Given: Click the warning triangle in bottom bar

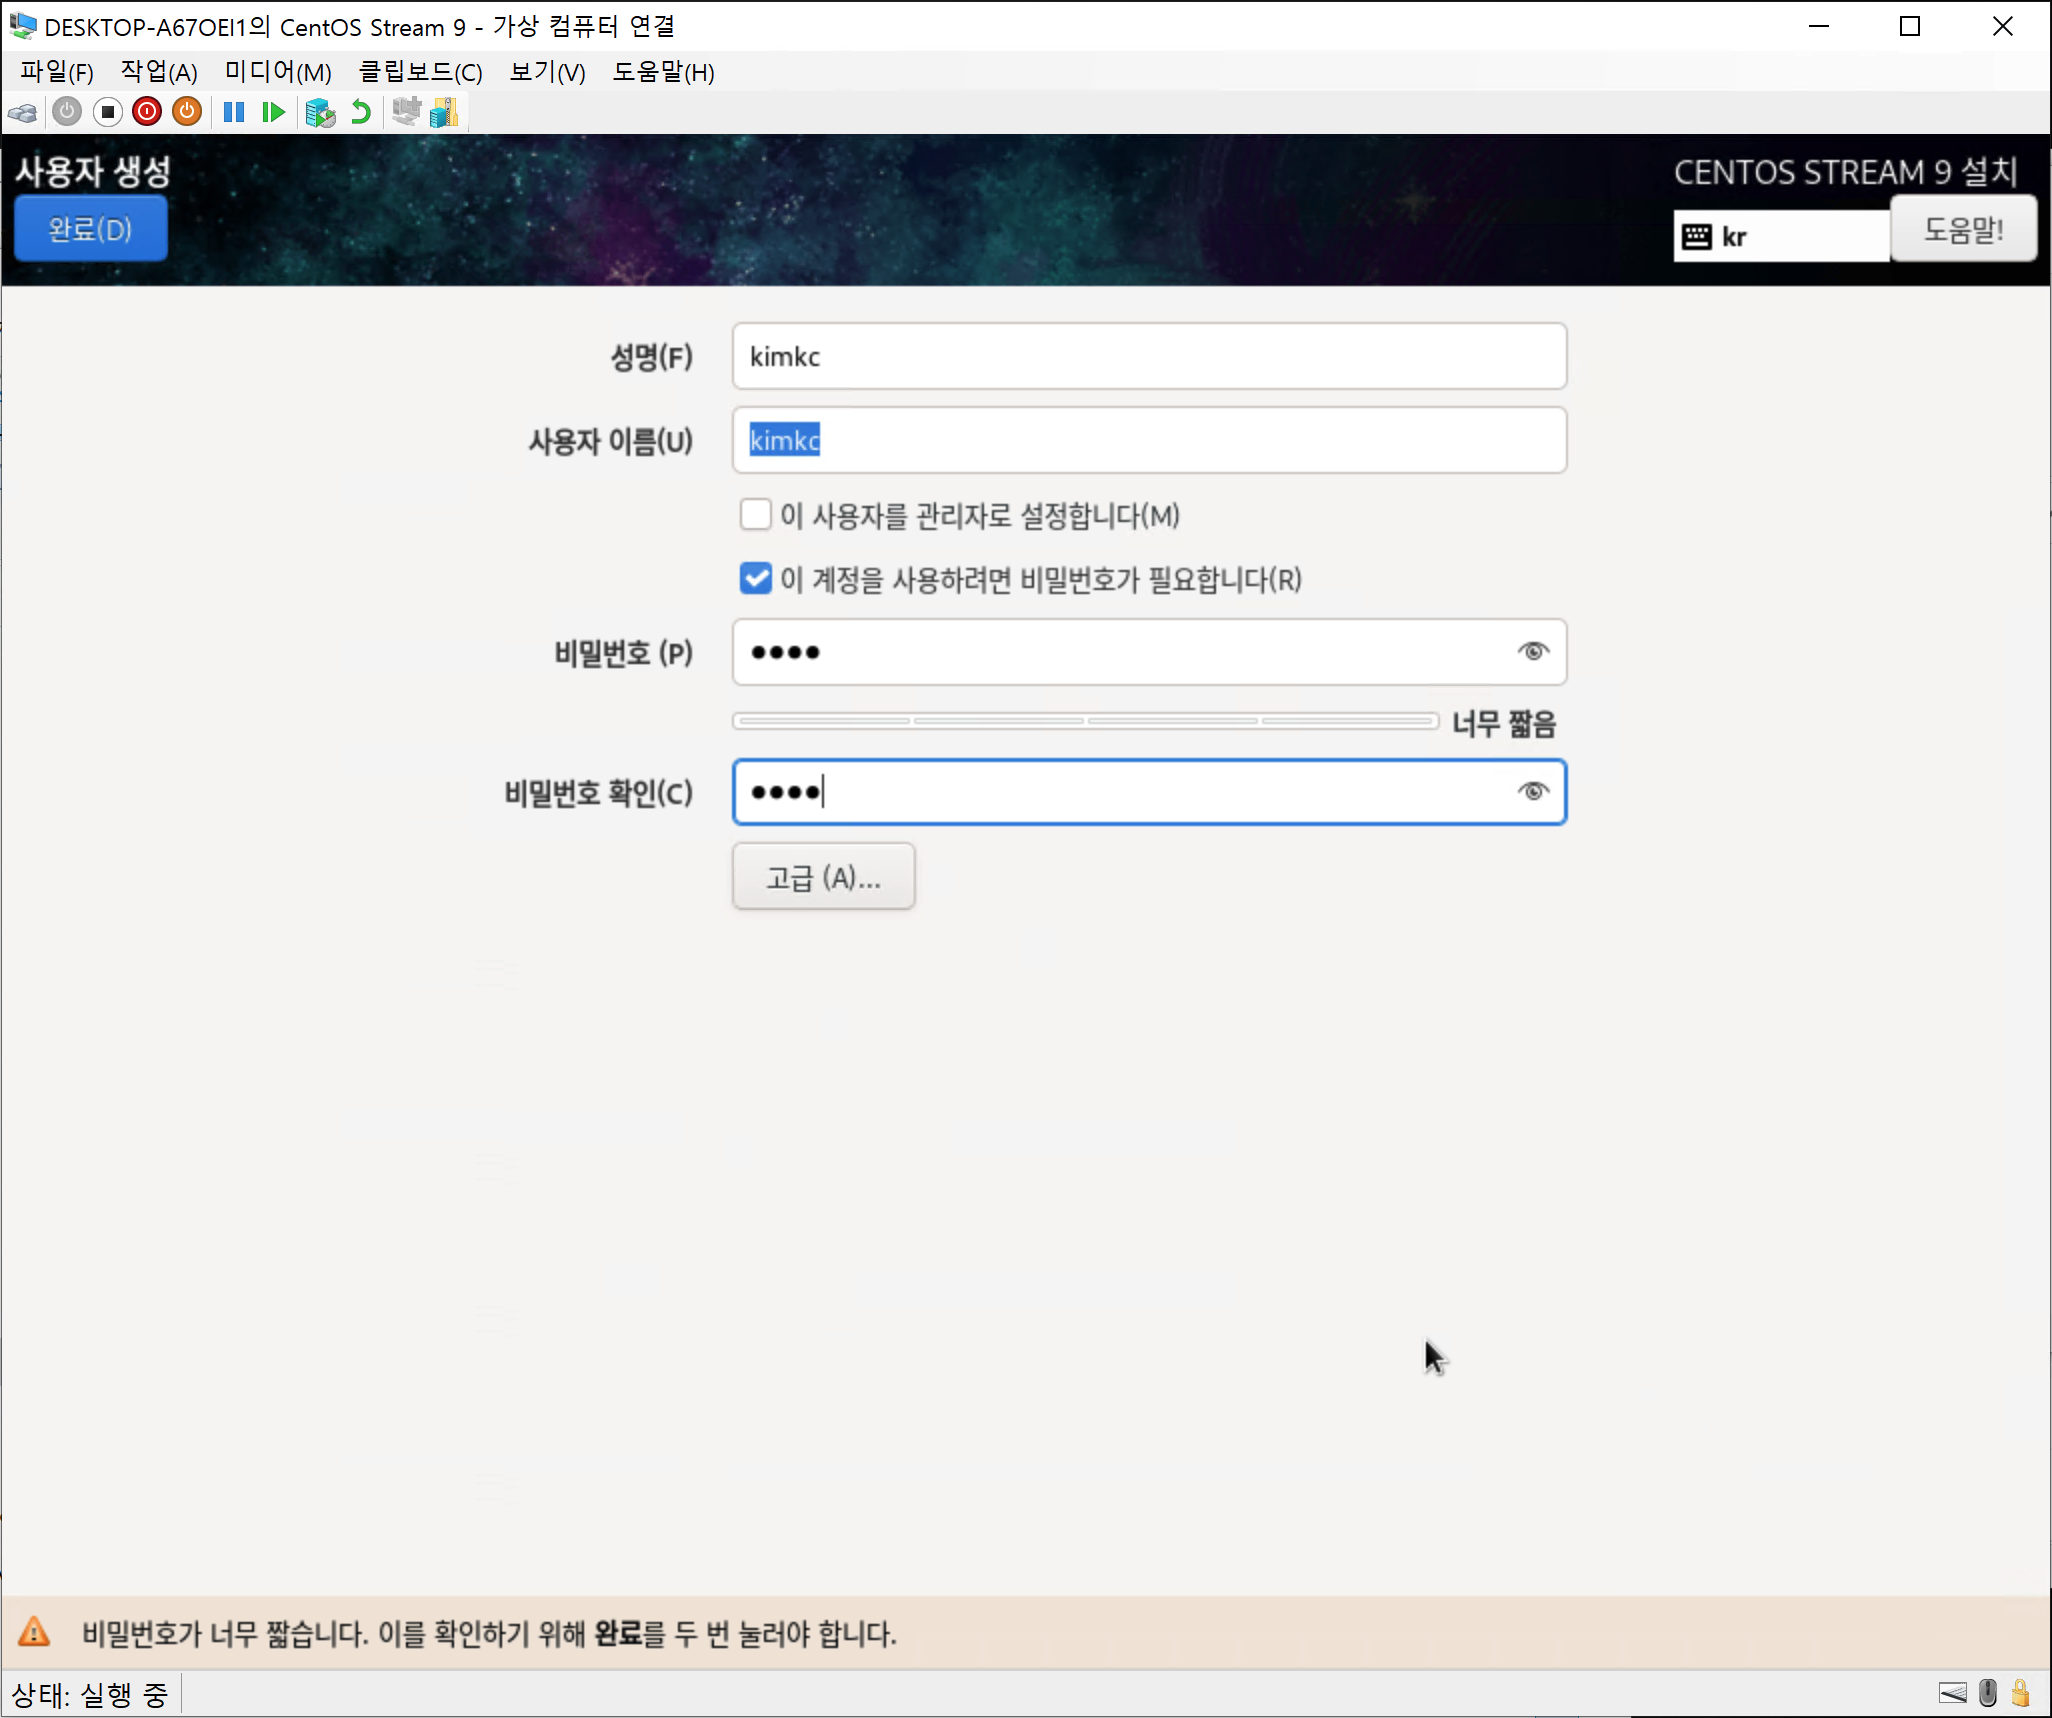Looking at the screenshot, I should click(x=34, y=1632).
